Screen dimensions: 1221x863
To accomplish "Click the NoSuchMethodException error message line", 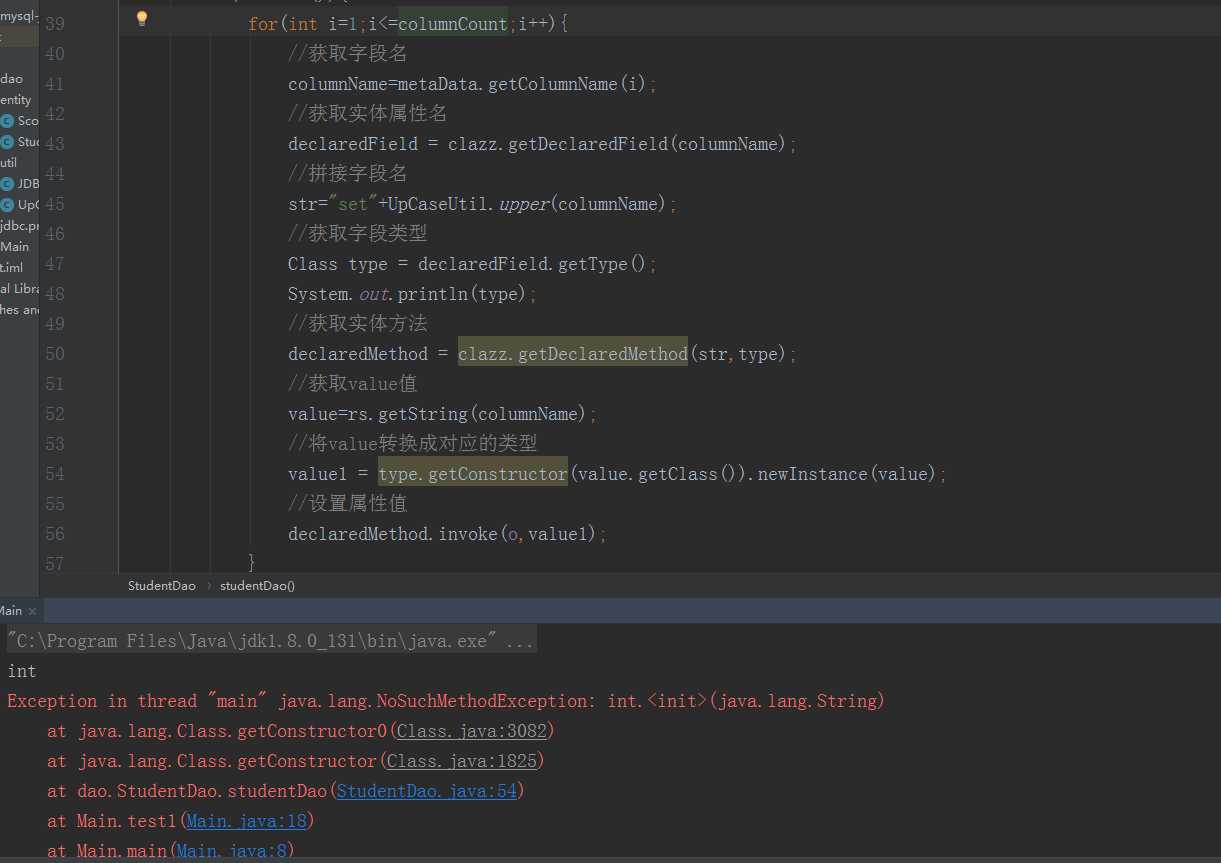I will (x=446, y=701).
